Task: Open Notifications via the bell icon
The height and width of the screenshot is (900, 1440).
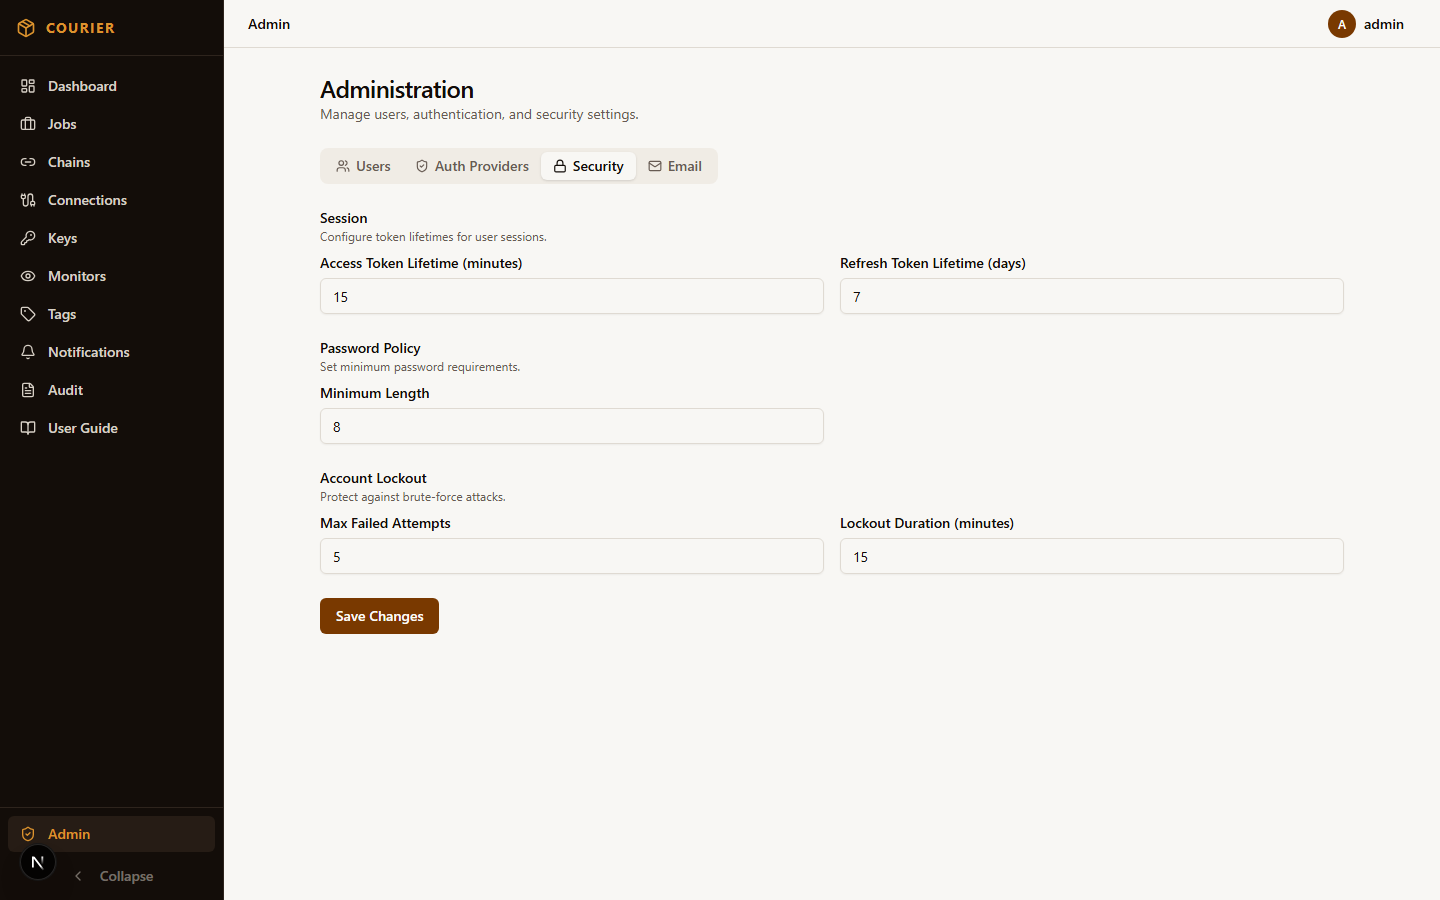Action: click(x=28, y=352)
